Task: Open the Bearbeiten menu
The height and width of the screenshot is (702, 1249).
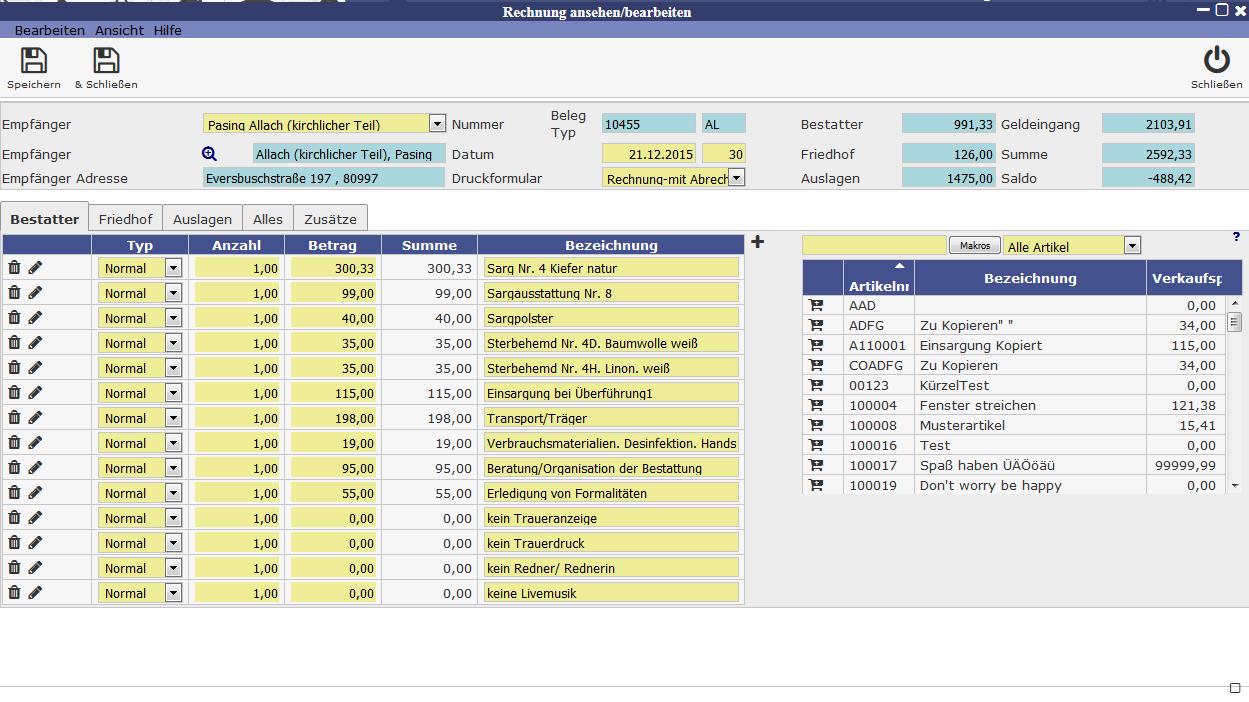Action: 50,30
